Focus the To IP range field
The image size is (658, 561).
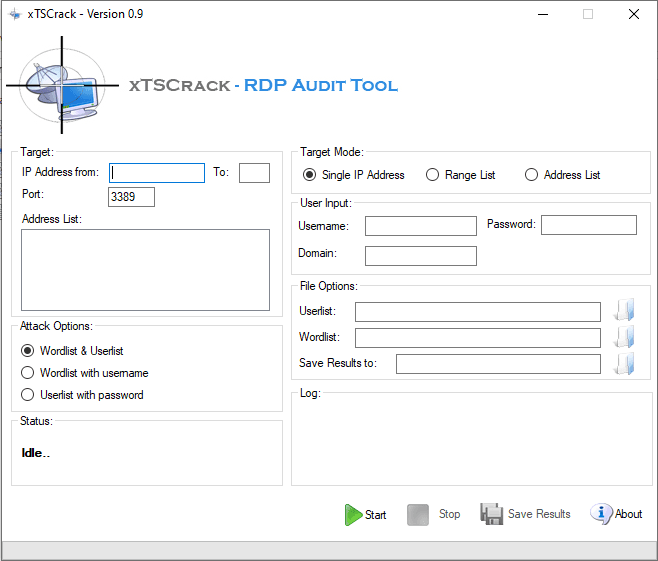click(254, 173)
